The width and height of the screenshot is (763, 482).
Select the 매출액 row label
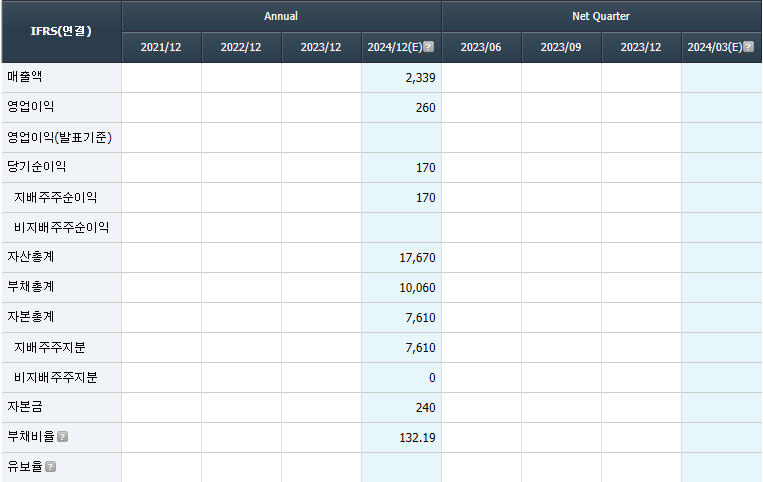click(x=25, y=77)
